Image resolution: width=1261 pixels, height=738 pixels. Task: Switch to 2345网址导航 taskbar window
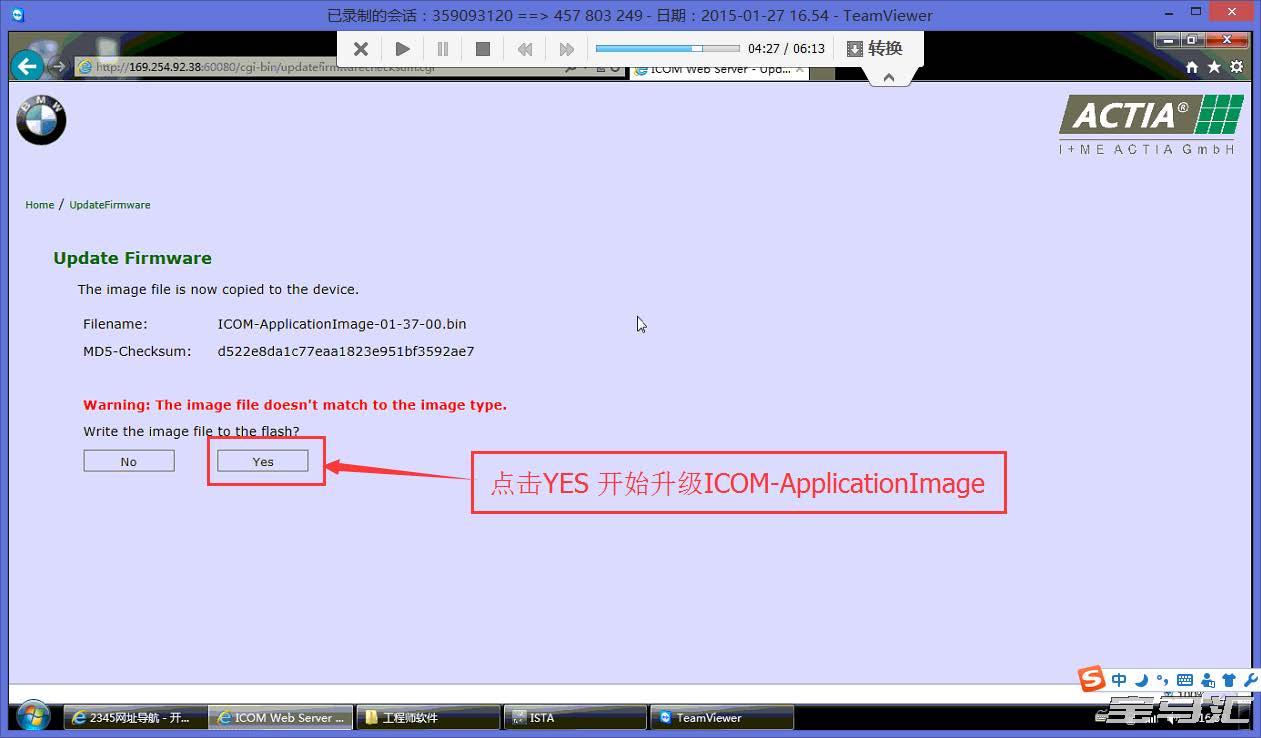(x=134, y=717)
